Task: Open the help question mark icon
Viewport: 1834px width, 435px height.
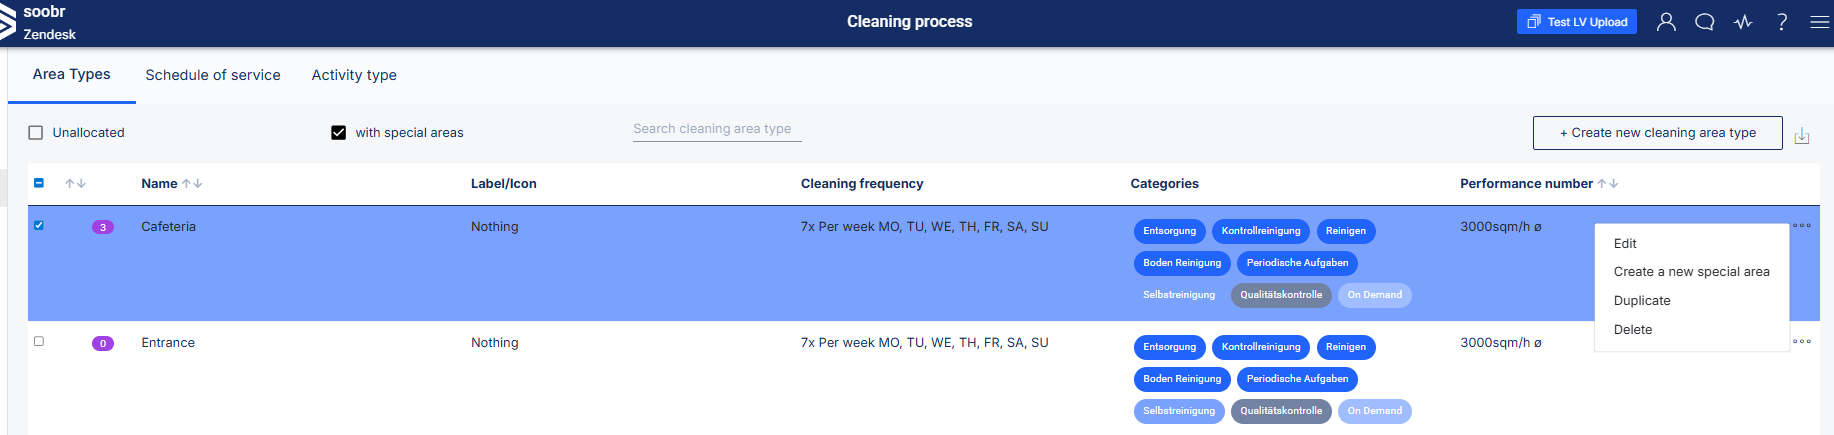Action: (x=1782, y=22)
